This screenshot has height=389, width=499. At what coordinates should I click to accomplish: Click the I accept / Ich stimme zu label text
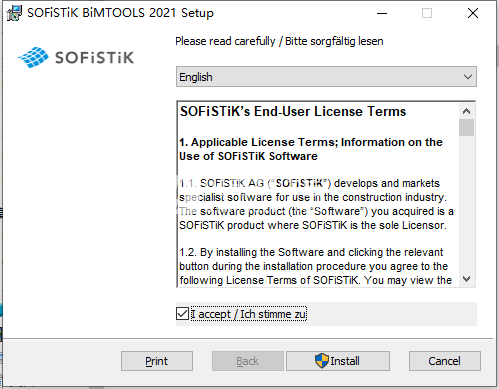(248, 314)
